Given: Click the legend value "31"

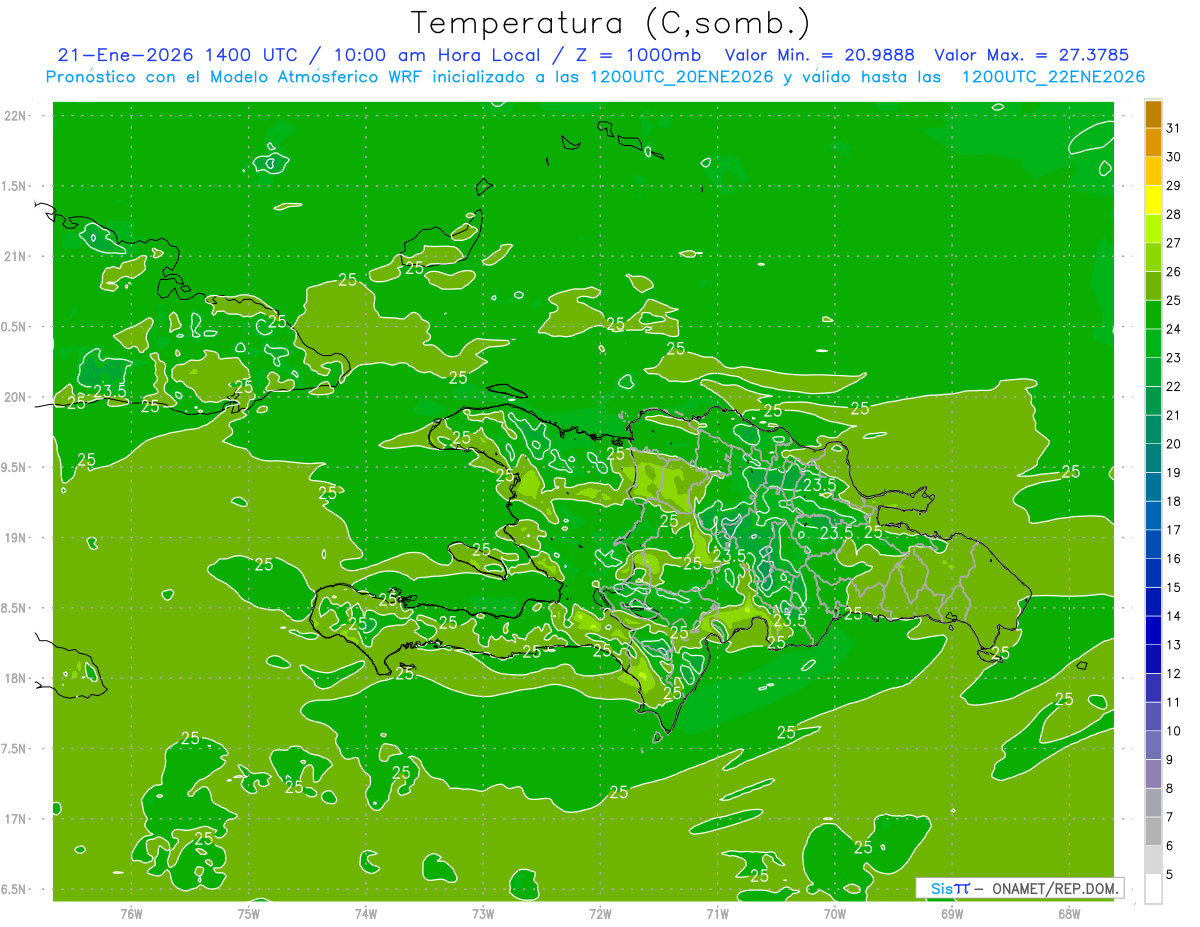Looking at the screenshot, I should click(x=1173, y=128).
